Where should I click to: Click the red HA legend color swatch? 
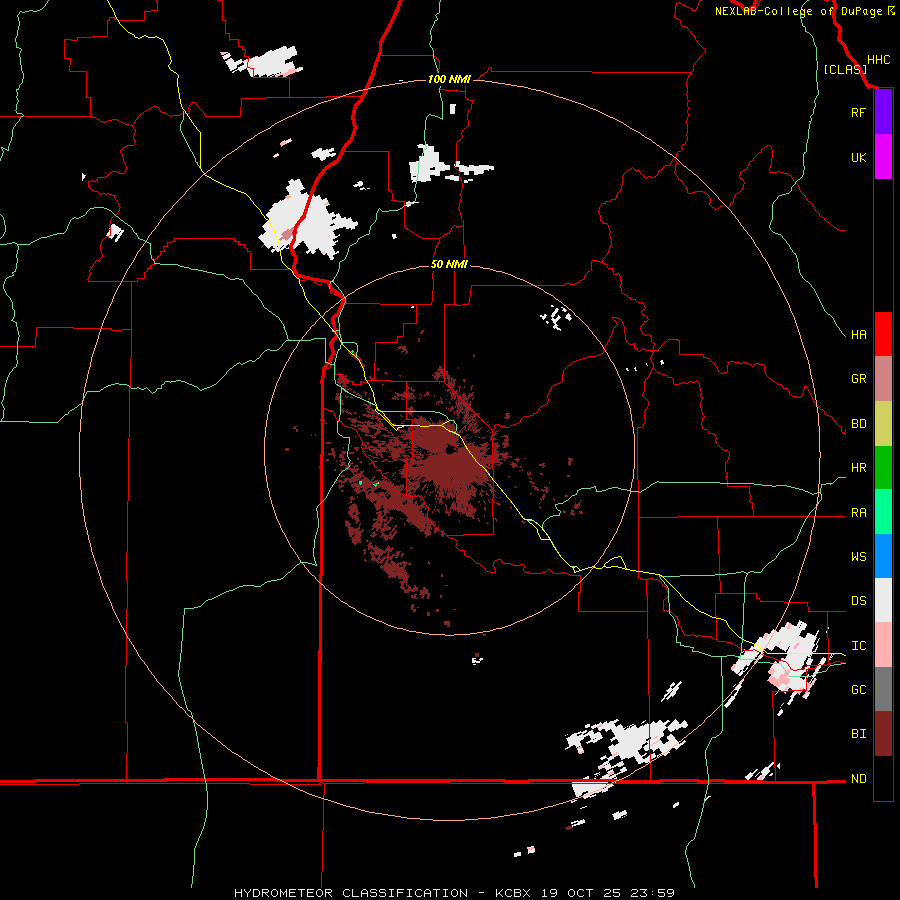[883, 334]
